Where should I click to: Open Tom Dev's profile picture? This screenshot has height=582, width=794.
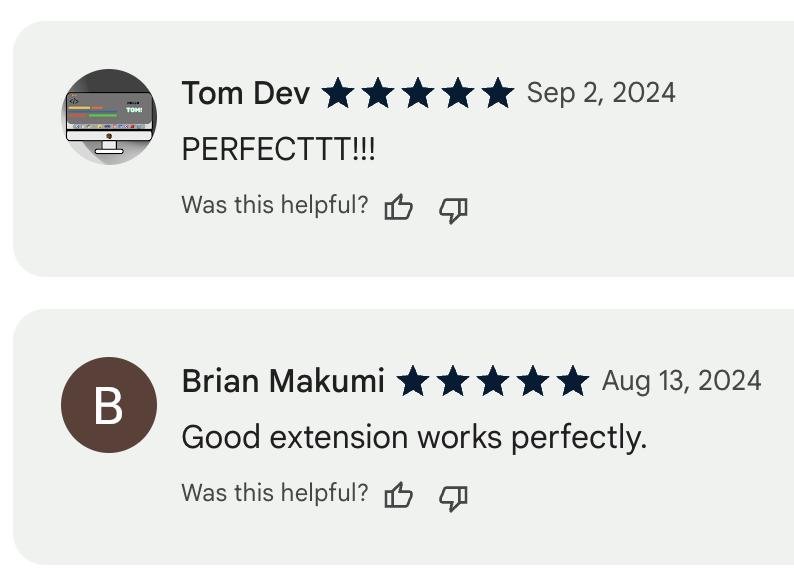point(109,117)
